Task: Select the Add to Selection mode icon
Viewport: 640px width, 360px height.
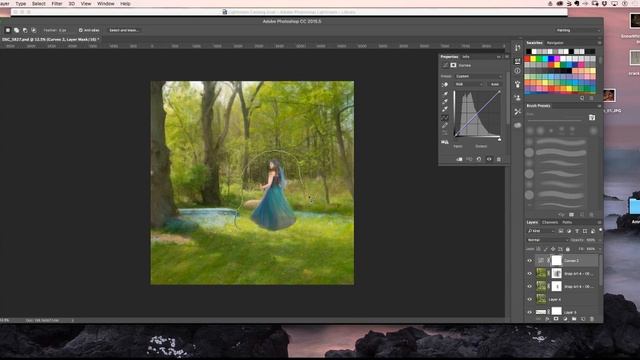Action: coord(16,30)
